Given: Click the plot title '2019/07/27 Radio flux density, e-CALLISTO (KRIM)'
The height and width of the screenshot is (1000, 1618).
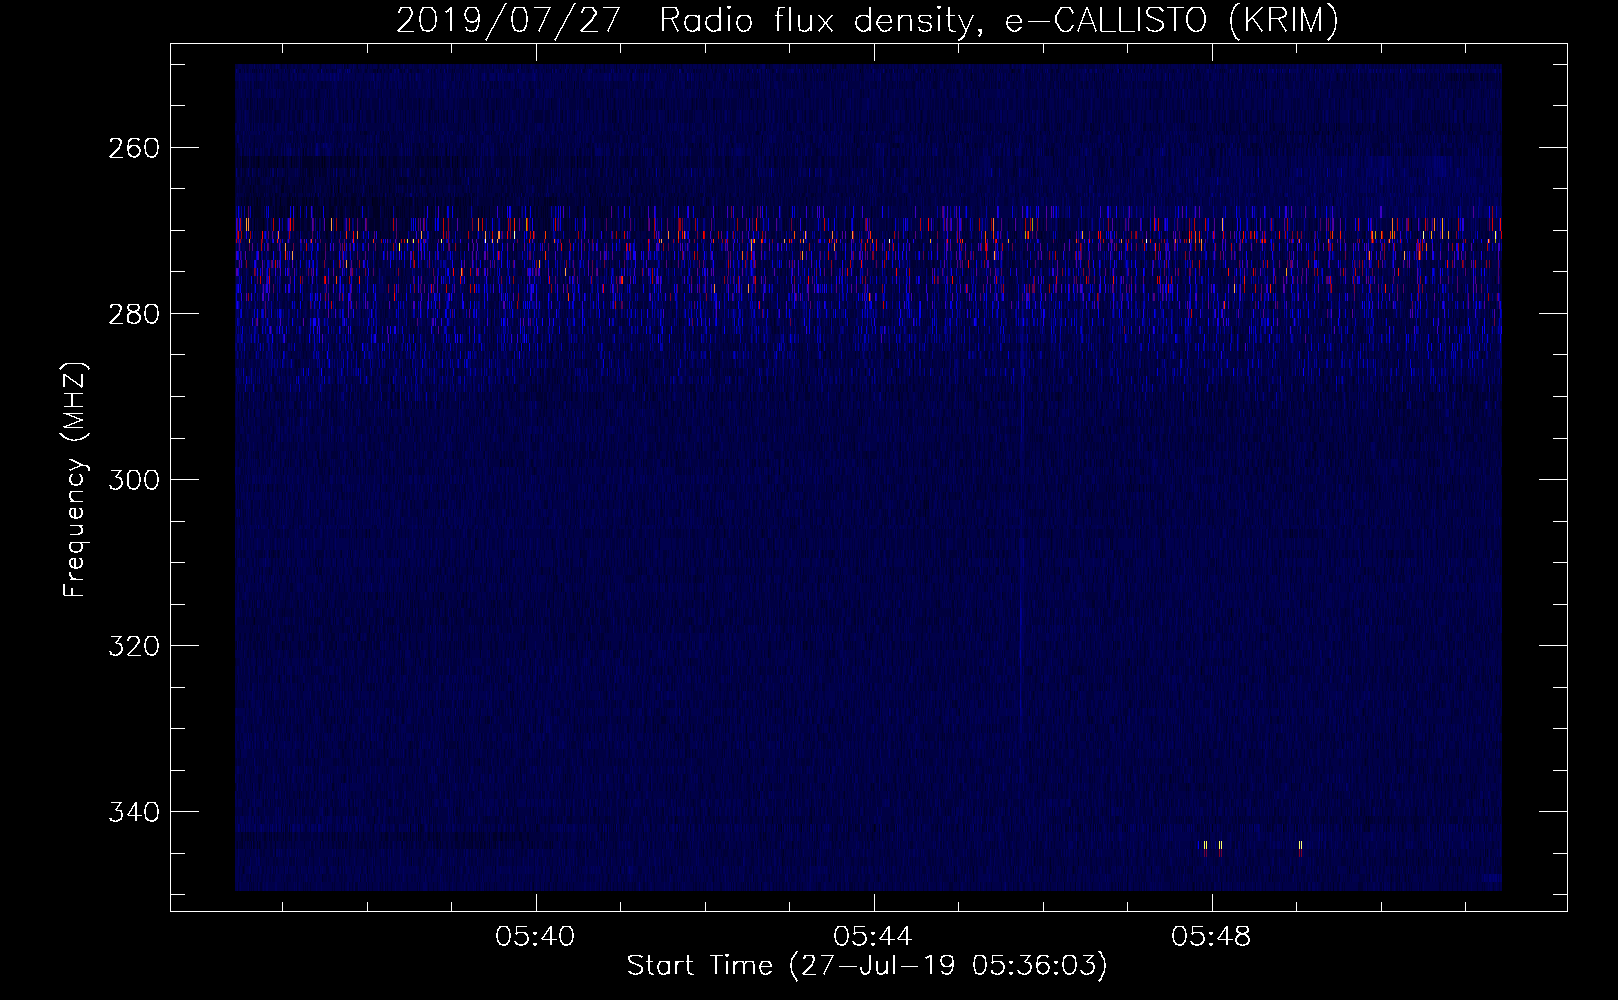Looking at the screenshot, I should click(x=867, y=21).
